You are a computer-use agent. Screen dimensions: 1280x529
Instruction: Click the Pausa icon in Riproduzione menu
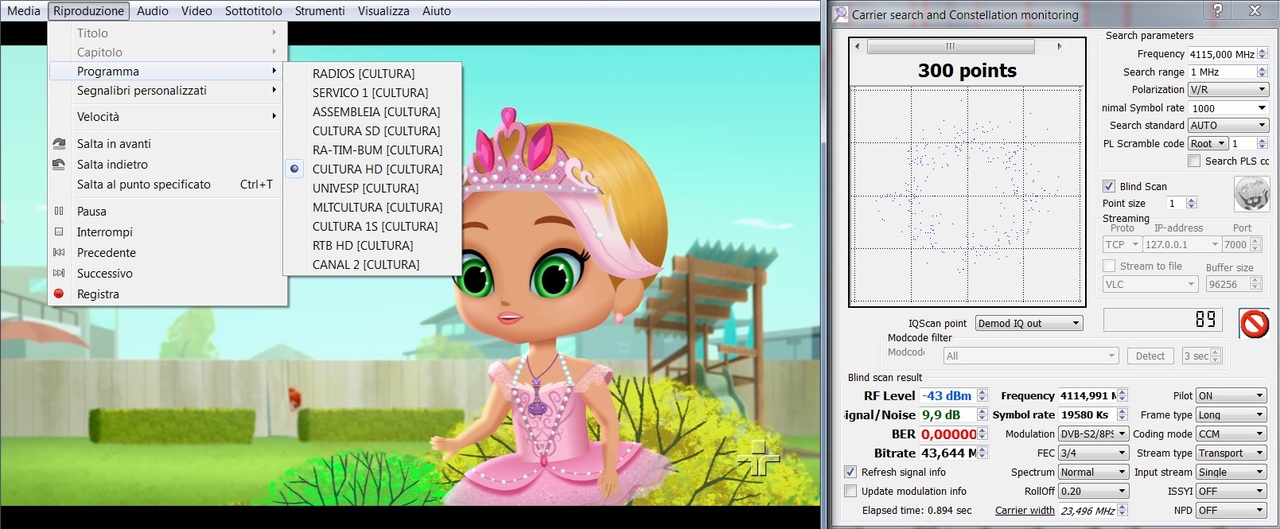59,211
